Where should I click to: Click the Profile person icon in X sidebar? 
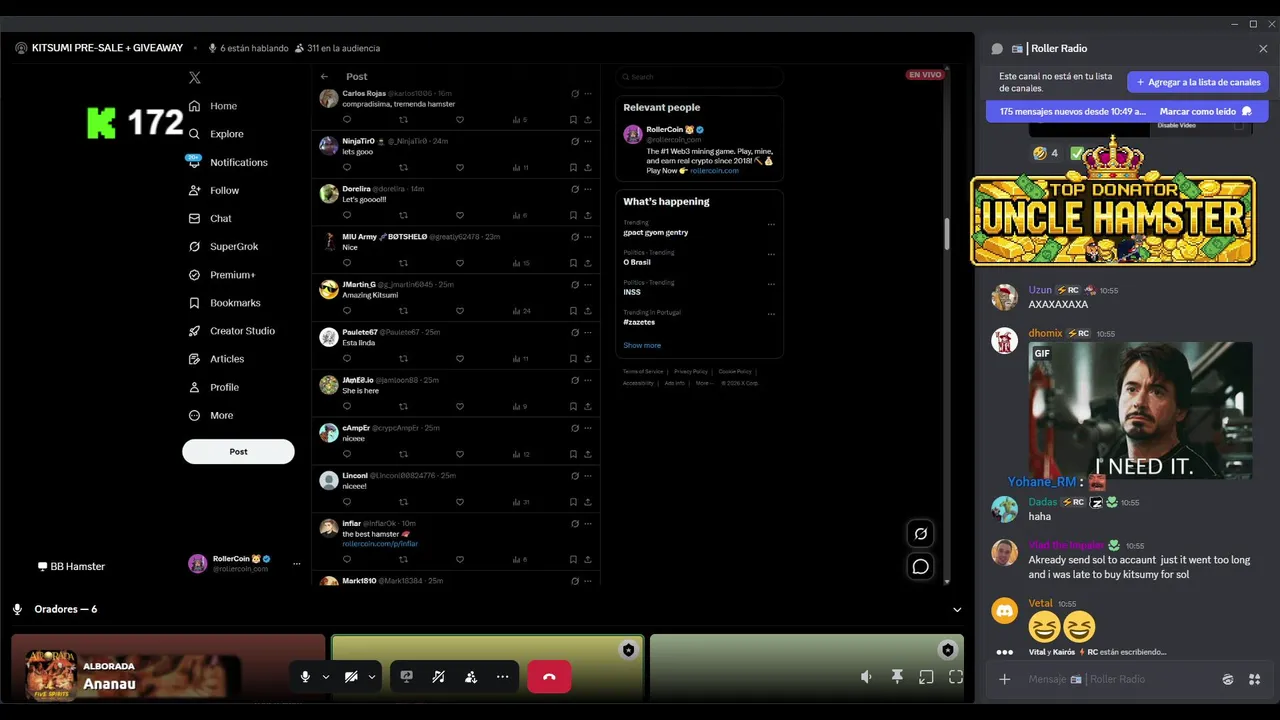click(x=195, y=387)
